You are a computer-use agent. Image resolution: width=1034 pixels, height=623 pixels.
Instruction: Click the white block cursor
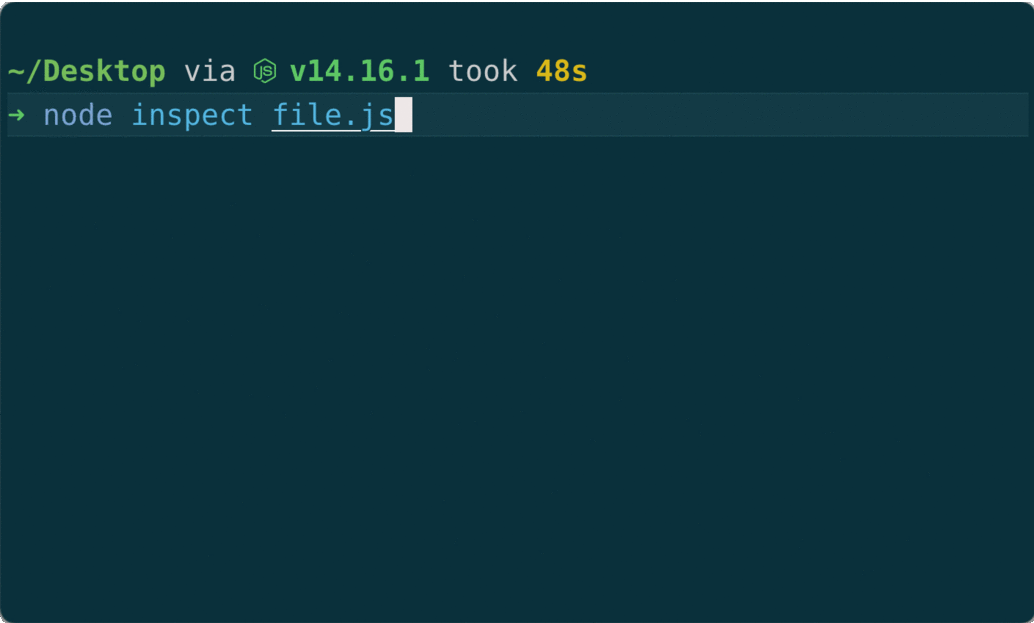point(403,115)
